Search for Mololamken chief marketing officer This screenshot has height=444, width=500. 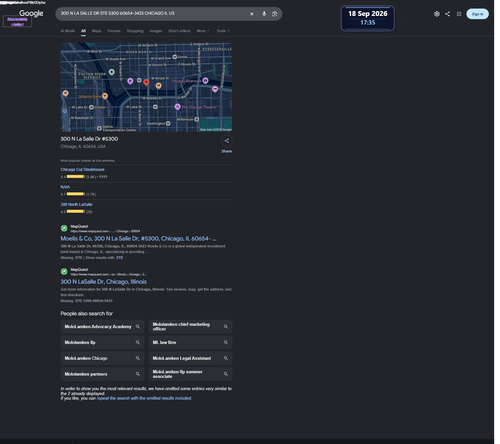point(190,327)
